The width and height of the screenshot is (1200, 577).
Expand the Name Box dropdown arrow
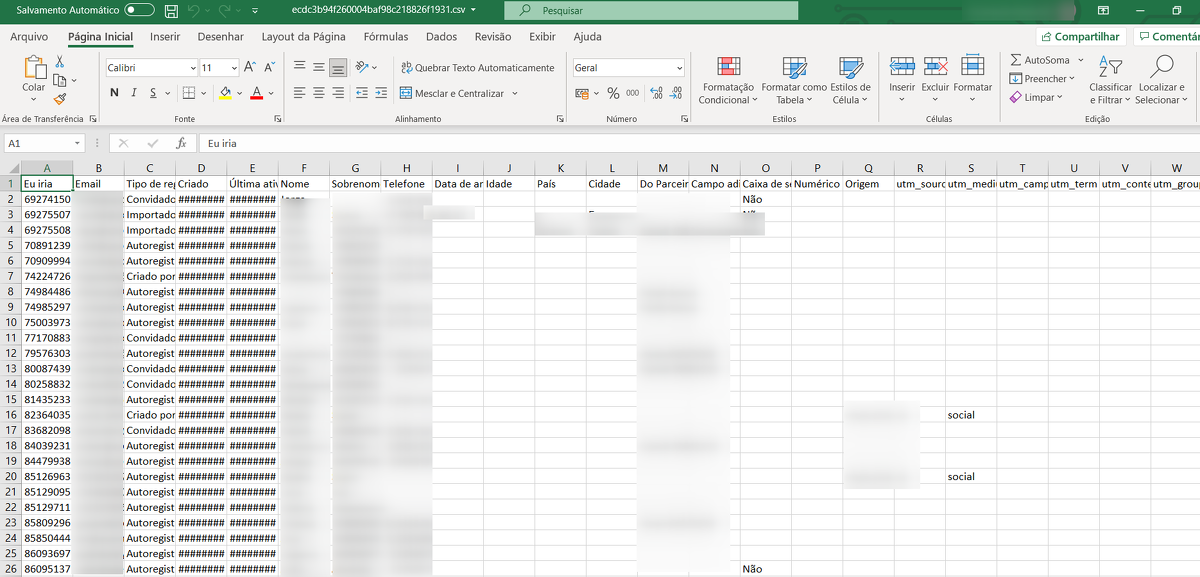coord(77,144)
